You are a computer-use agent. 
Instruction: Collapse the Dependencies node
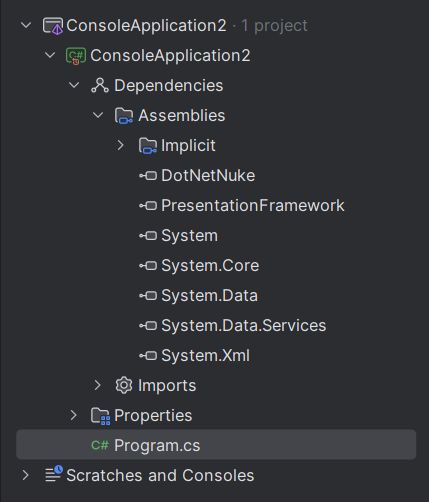tap(74, 85)
